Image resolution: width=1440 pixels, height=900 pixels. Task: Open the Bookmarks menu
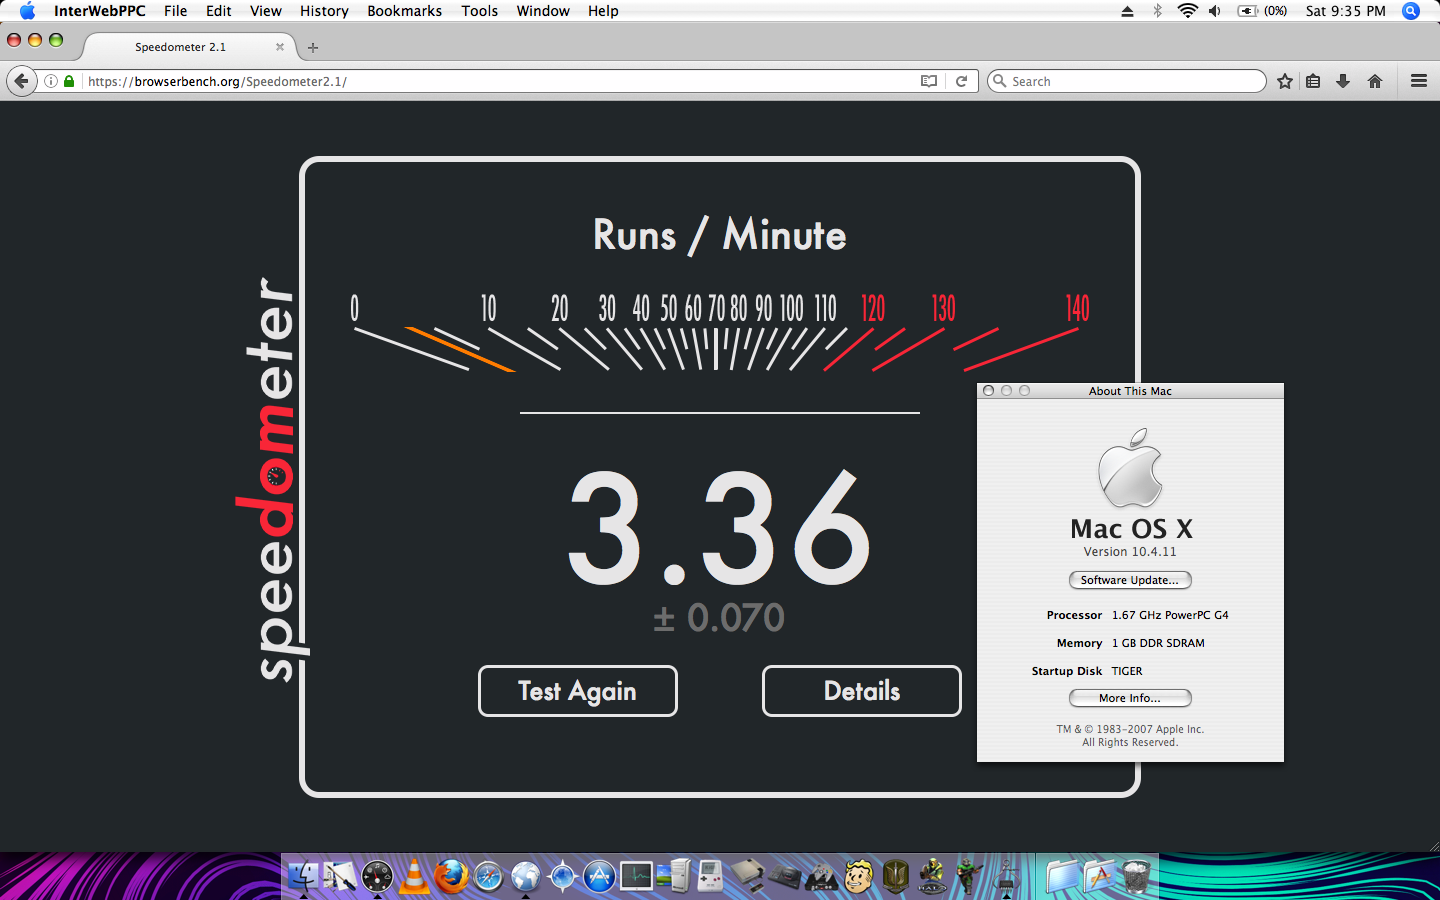point(404,11)
